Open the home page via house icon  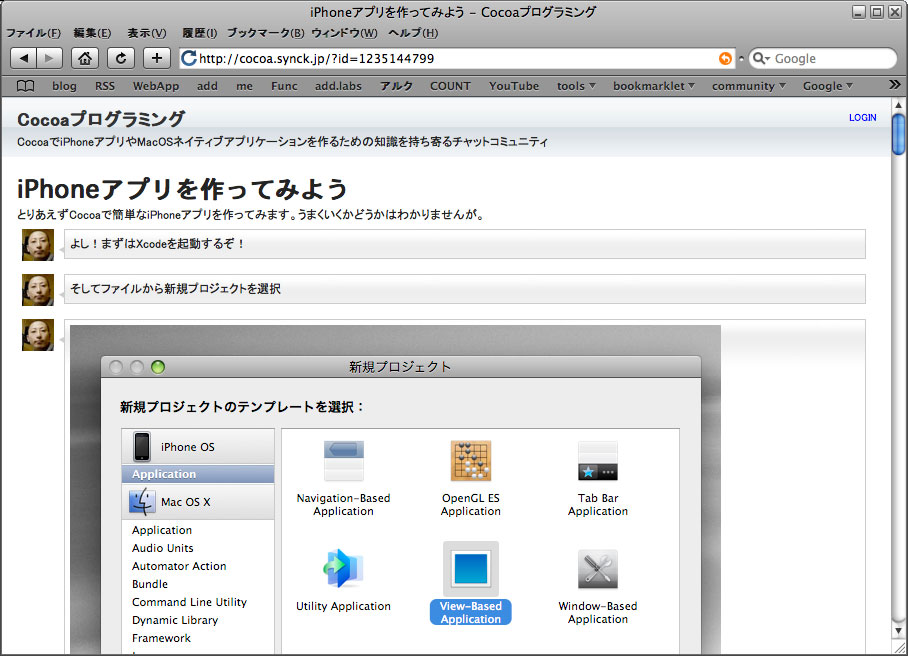(x=85, y=58)
